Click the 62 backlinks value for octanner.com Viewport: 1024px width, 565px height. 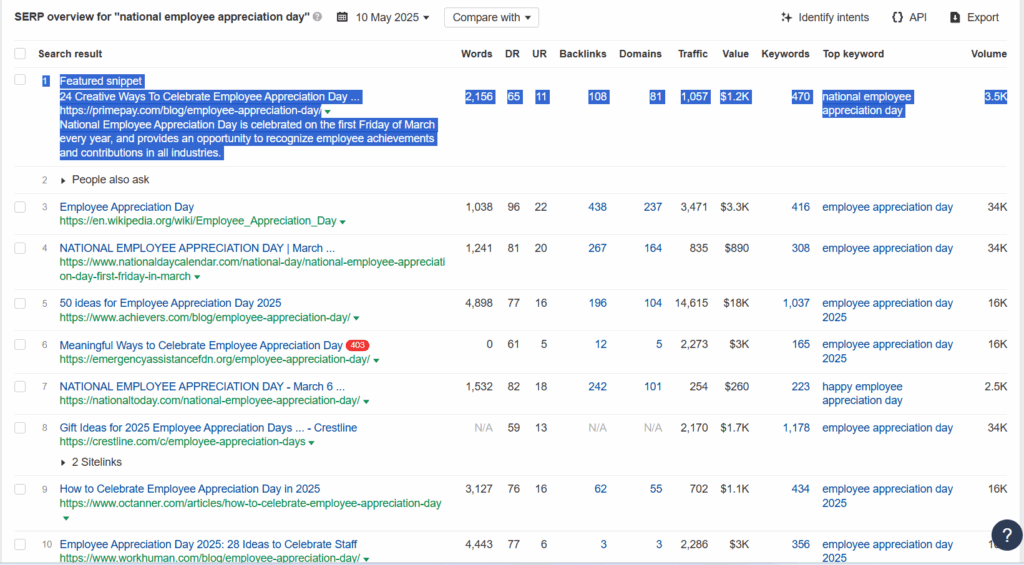pos(601,489)
